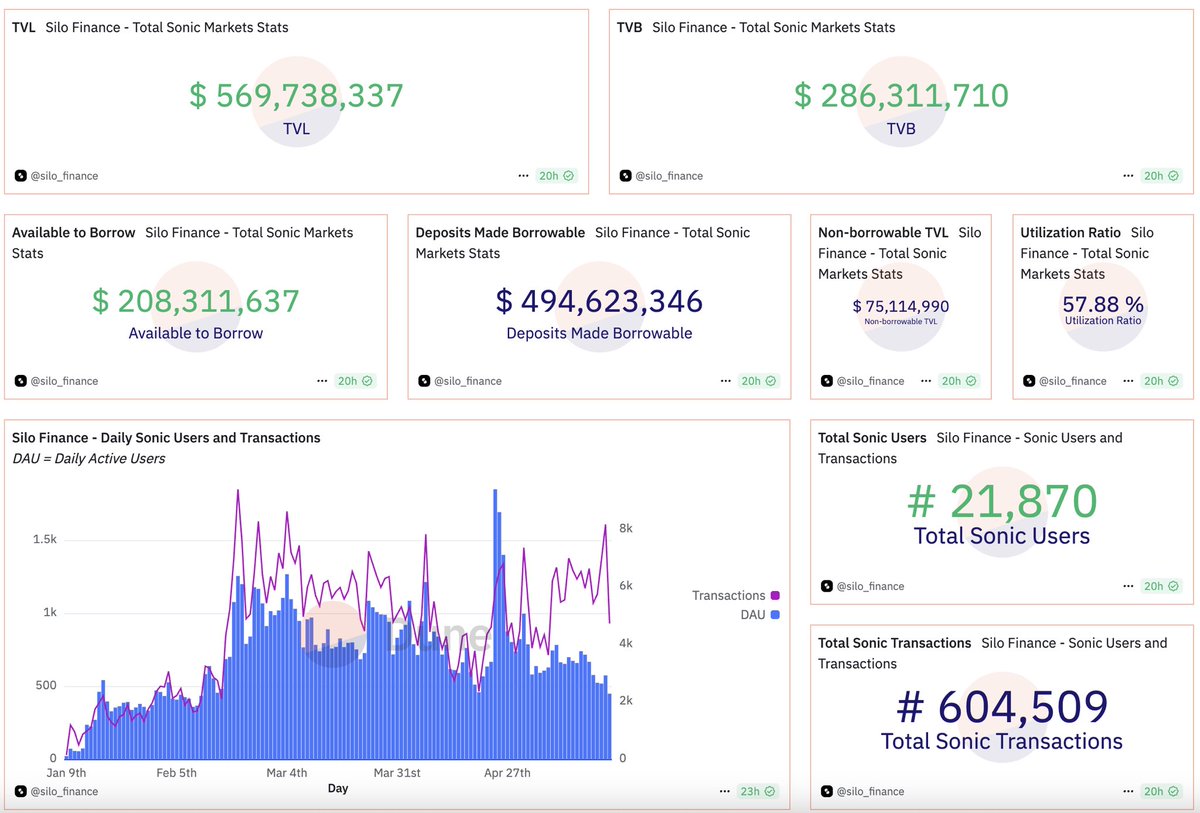1200x813 pixels.
Task: Click the 20h refresh badge on Deposits Made Borrowable card
Action: pos(758,380)
